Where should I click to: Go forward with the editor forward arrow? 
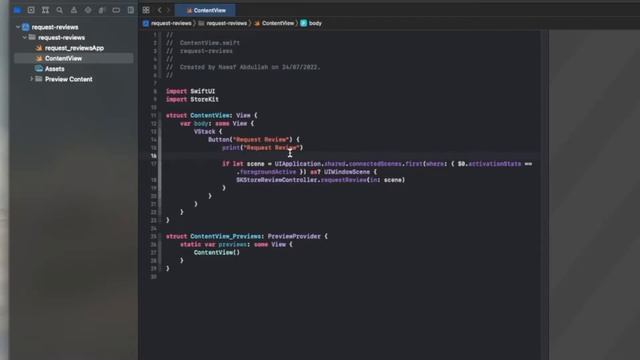[168, 10]
